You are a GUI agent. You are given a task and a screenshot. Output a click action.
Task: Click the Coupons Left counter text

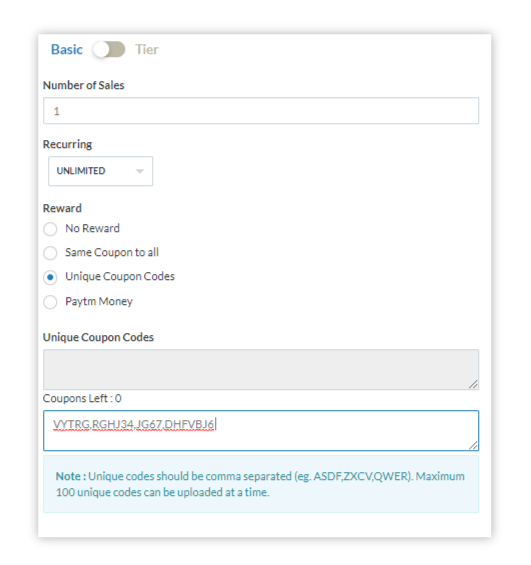coord(82,399)
